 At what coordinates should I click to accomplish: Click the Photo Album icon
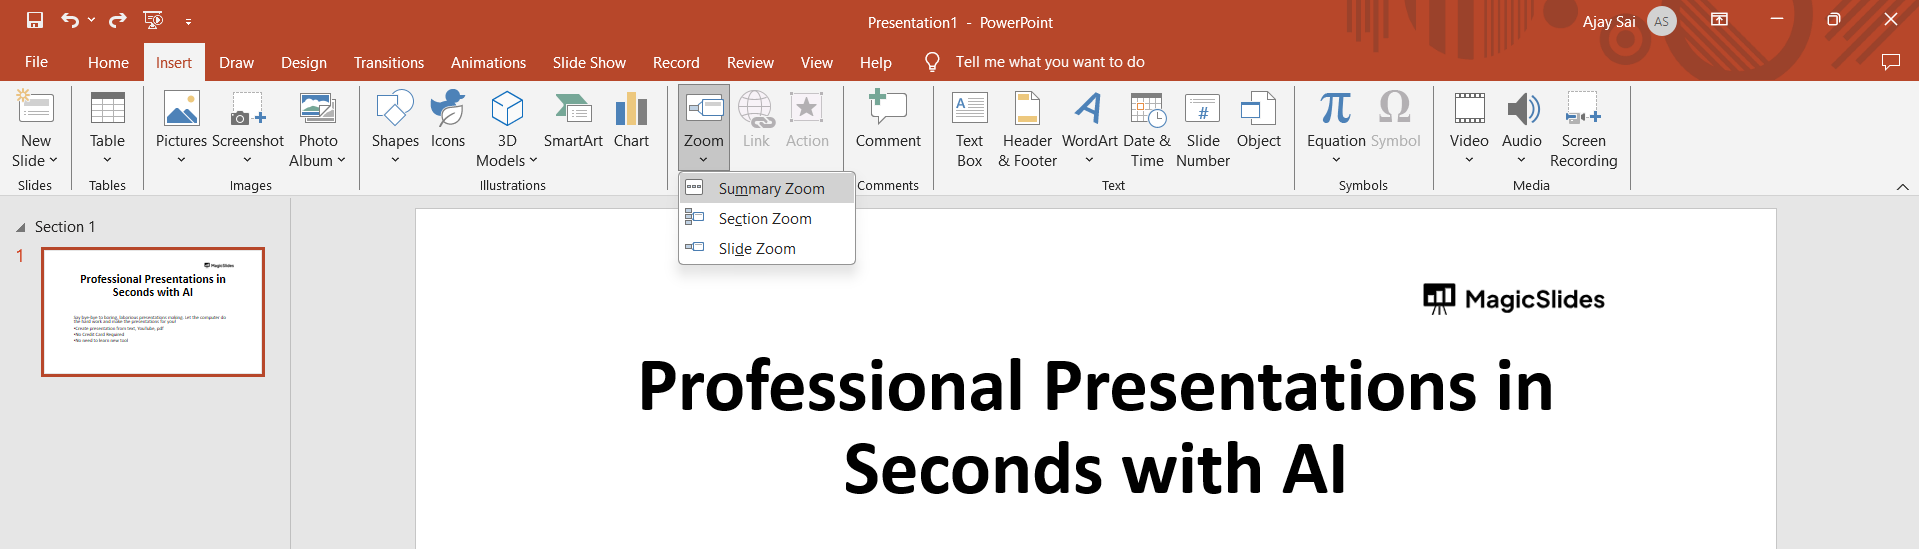(x=318, y=108)
